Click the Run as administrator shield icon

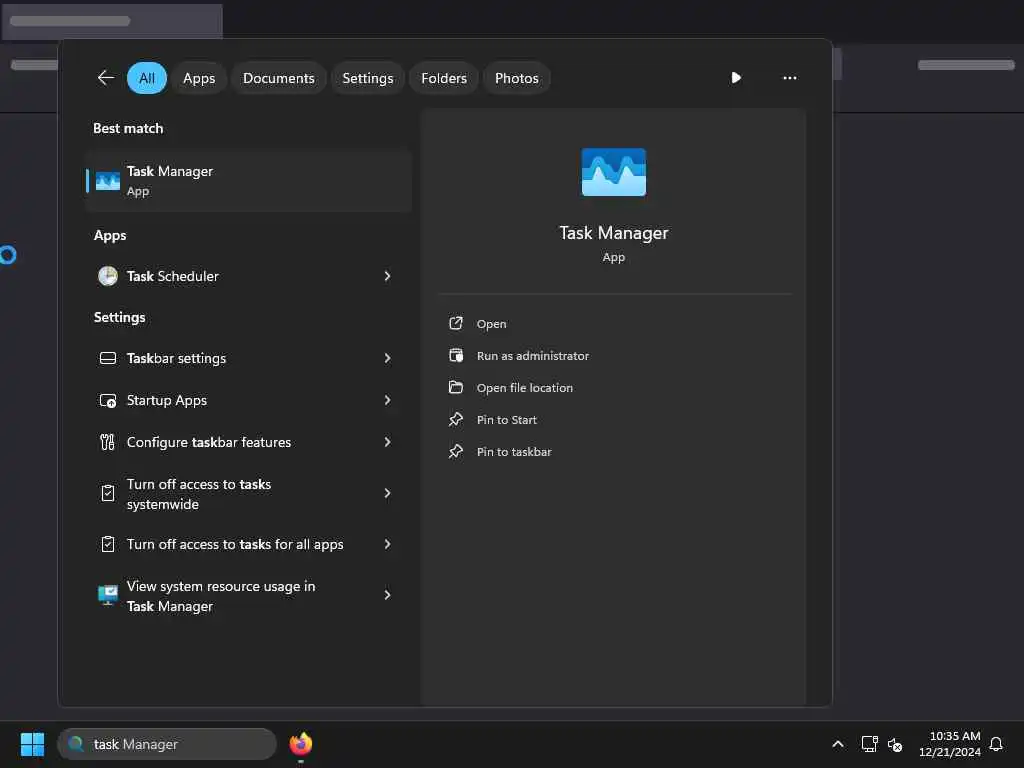point(456,355)
